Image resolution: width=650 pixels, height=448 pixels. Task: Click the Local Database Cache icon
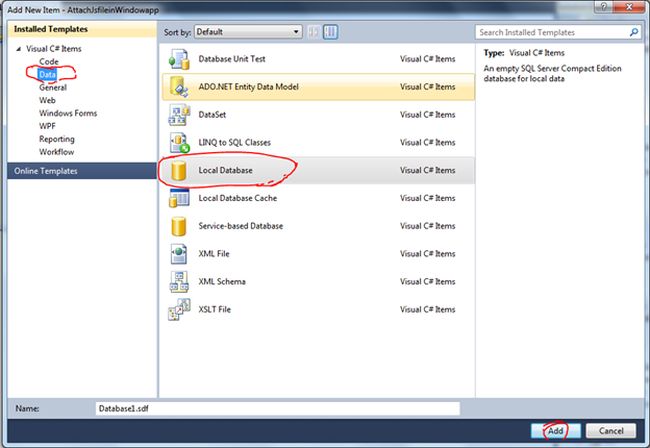coord(179,198)
